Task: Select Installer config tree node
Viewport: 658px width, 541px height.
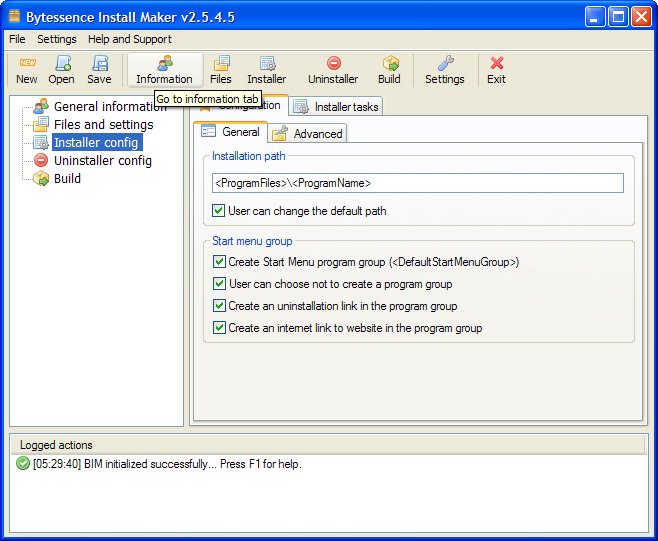Action: point(97,143)
